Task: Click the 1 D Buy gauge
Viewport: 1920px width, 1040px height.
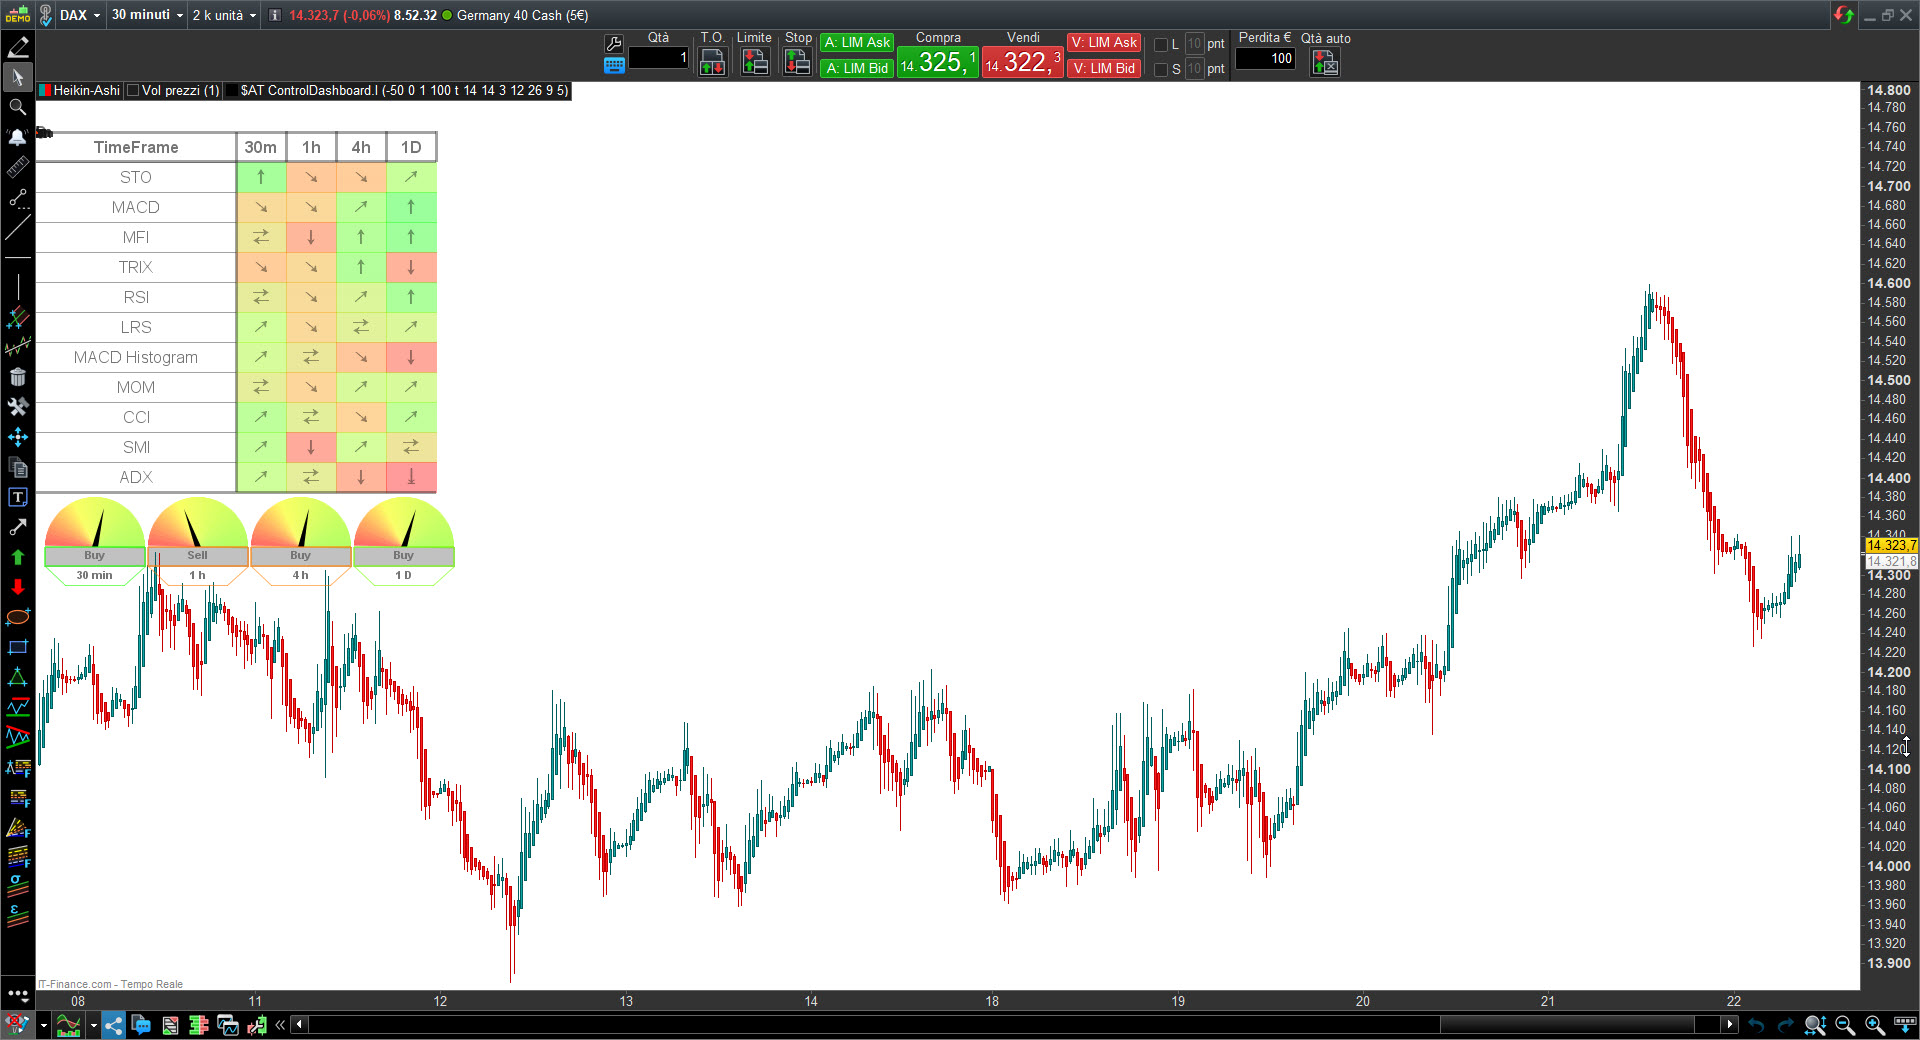Action: pyautogui.click(x=403, y=540)
